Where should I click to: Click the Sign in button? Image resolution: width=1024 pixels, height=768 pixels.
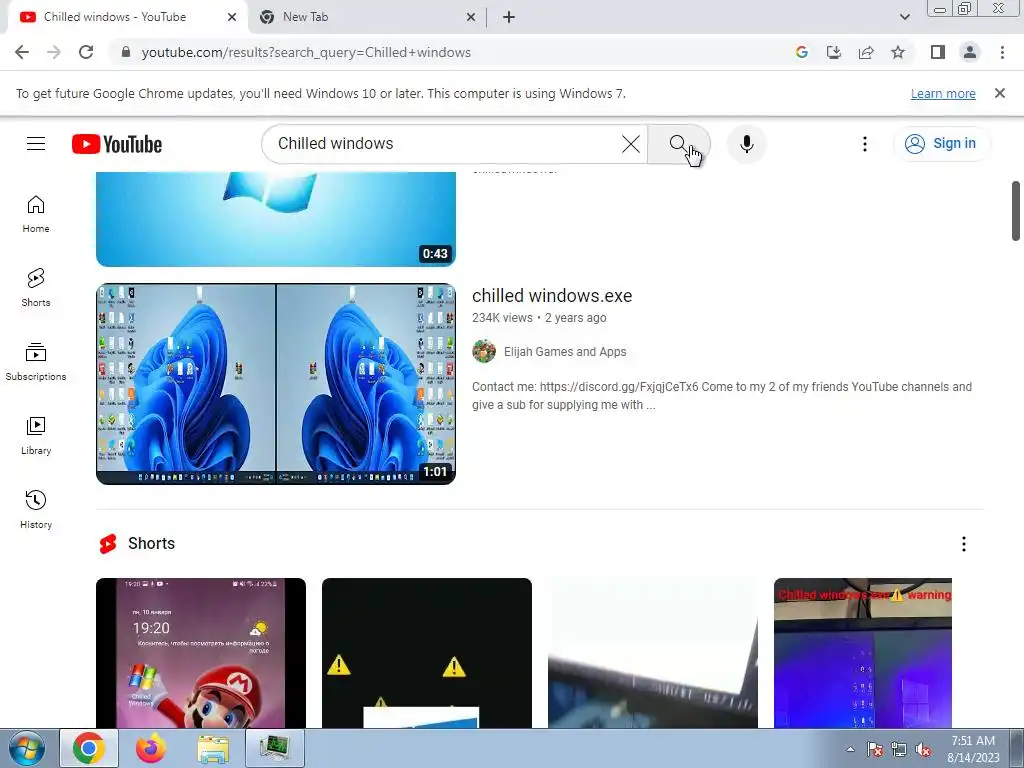(x=941, y=144)
